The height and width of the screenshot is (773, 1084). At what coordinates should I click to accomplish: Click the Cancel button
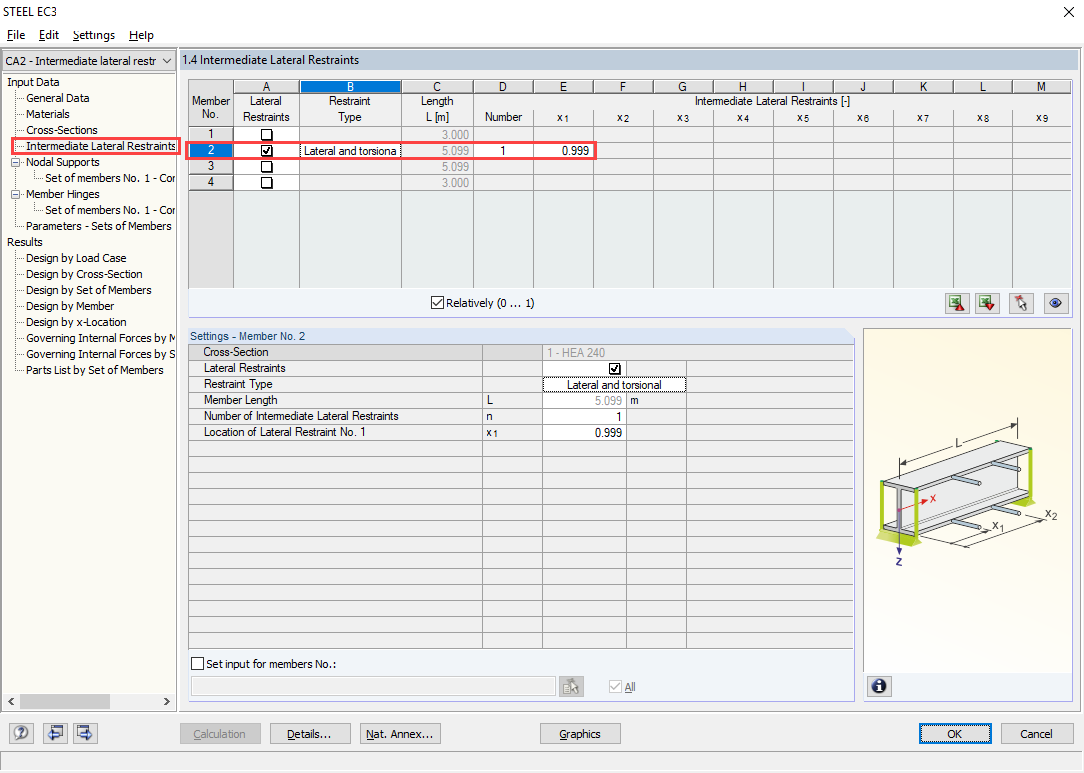click(1036, 734)
